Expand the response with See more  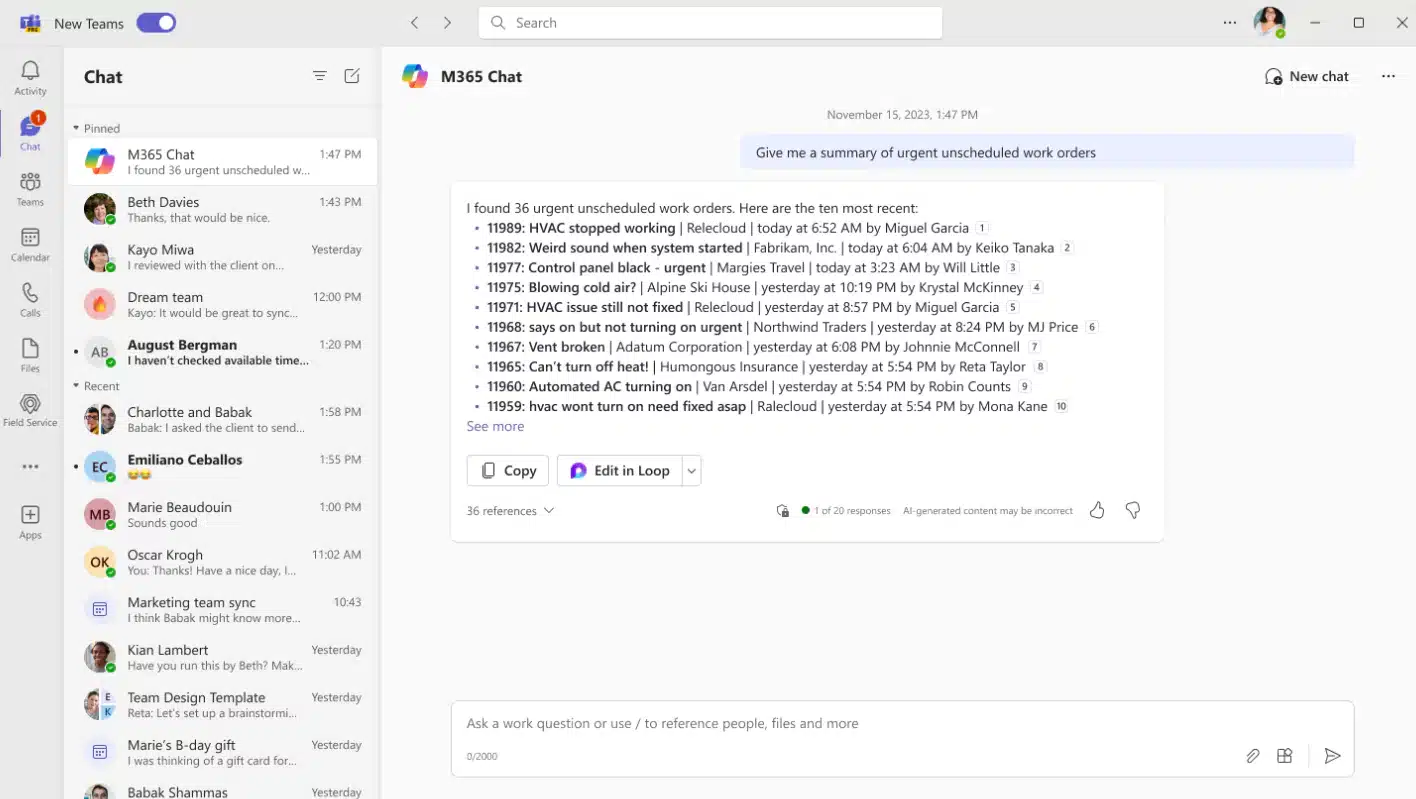pos(495,426)
